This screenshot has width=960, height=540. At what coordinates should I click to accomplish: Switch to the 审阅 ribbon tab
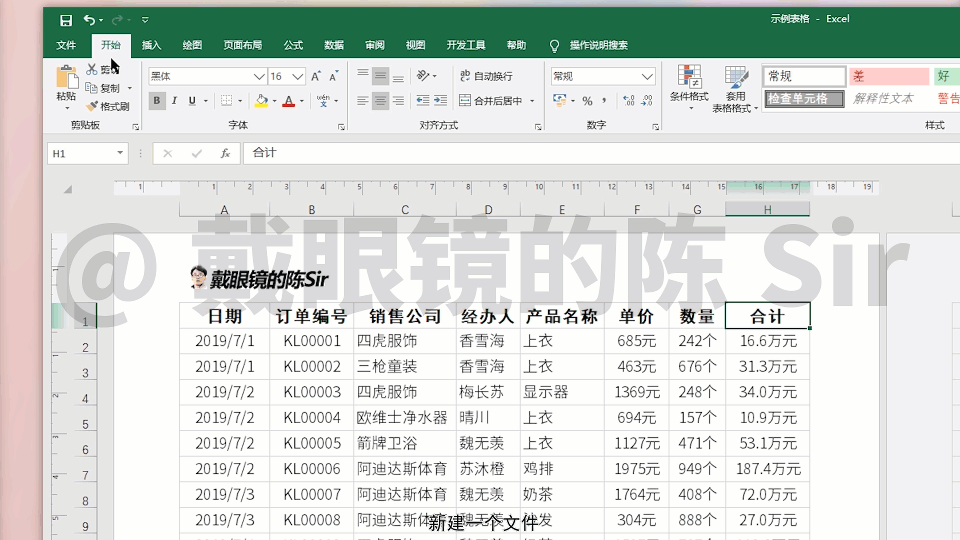coord(375,45)
